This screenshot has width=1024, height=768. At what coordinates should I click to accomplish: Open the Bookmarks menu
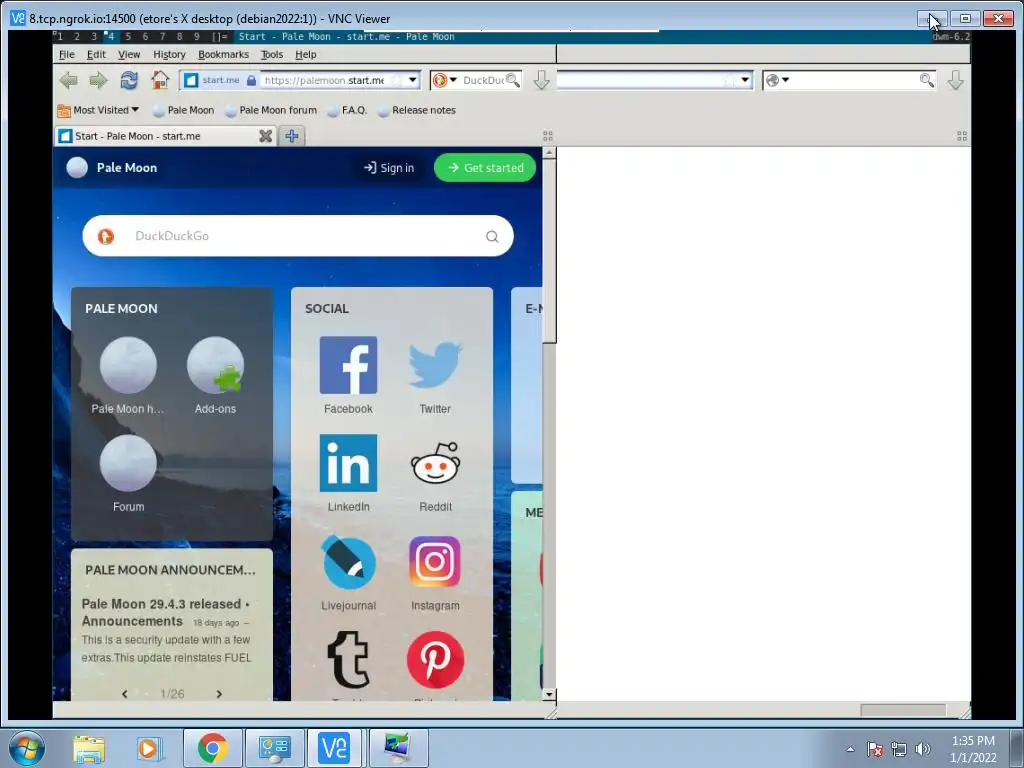223,54
